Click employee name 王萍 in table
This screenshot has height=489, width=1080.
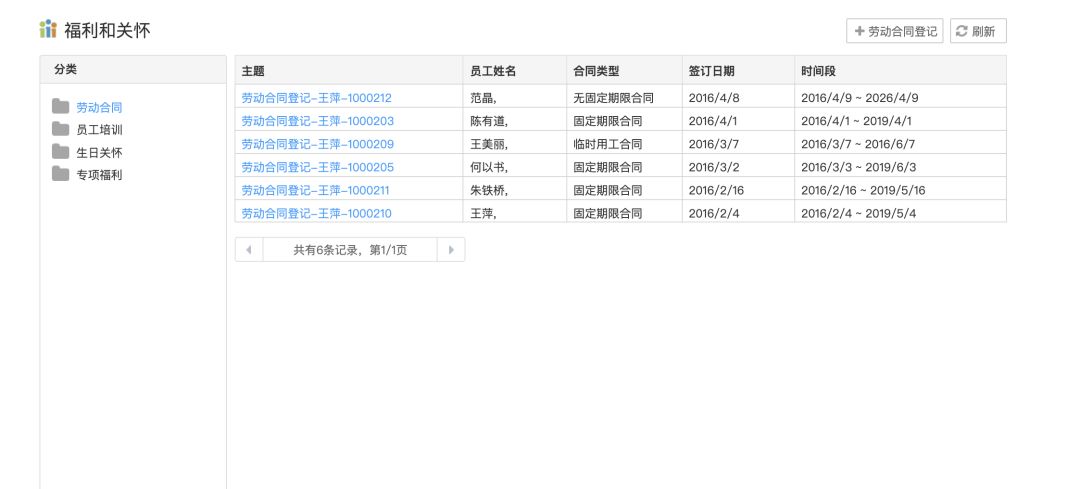coord(484,214)
